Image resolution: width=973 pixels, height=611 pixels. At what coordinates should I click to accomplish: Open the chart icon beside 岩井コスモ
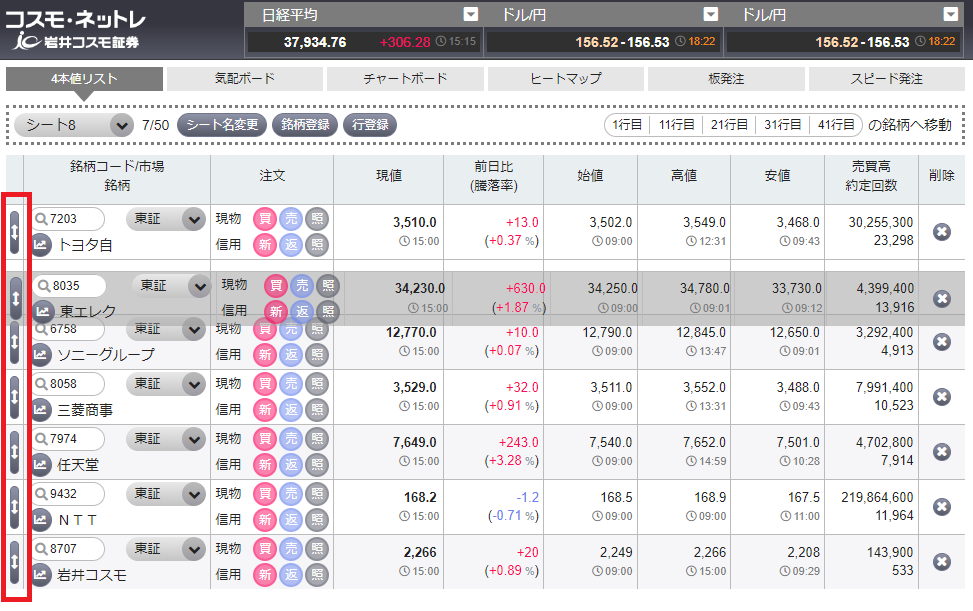(x=42, y=575)
